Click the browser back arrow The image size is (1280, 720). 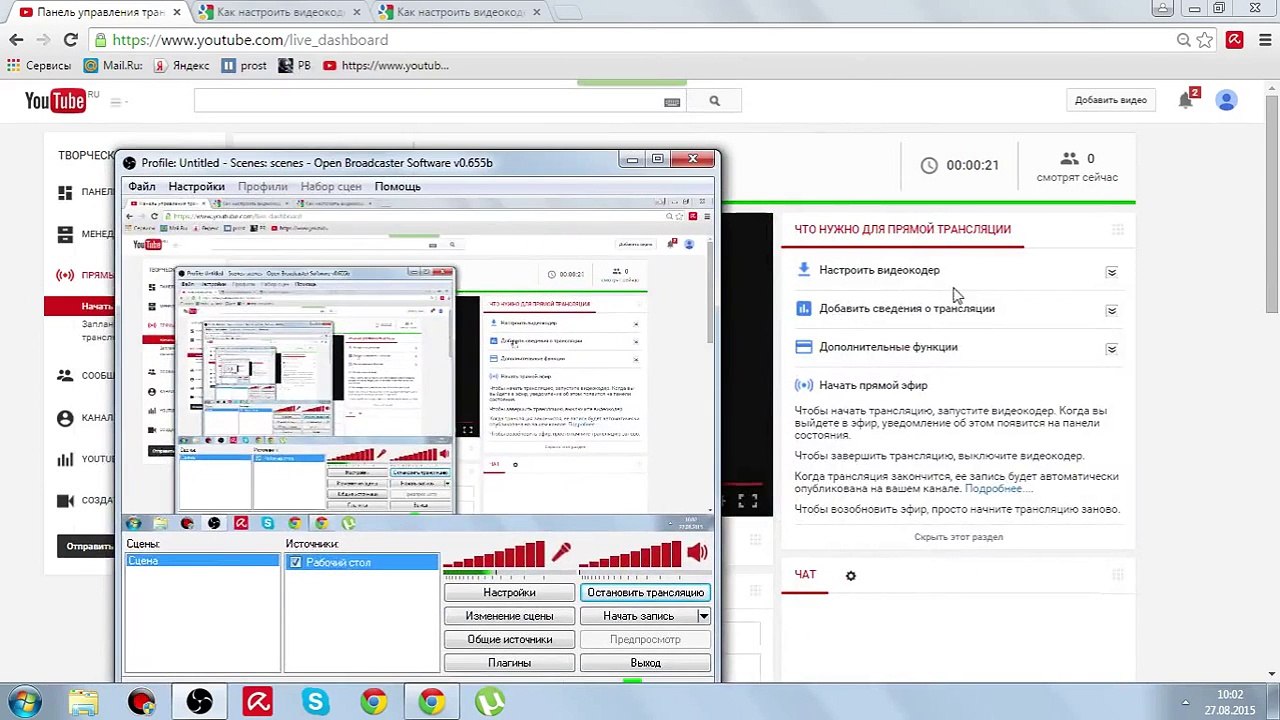click(x=16, y=40)
